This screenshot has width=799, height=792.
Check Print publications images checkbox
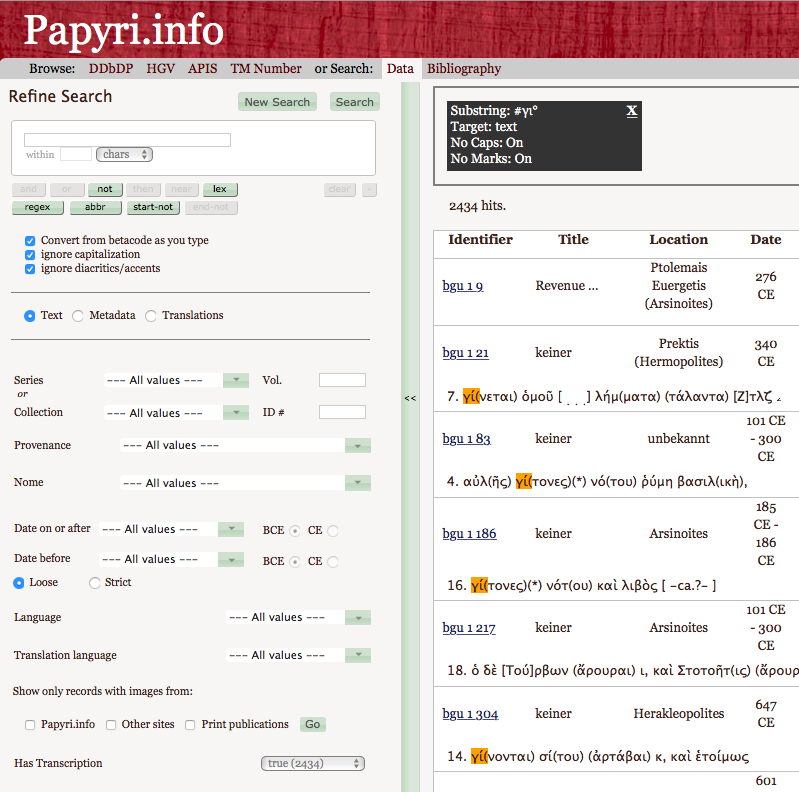(190, 725)
